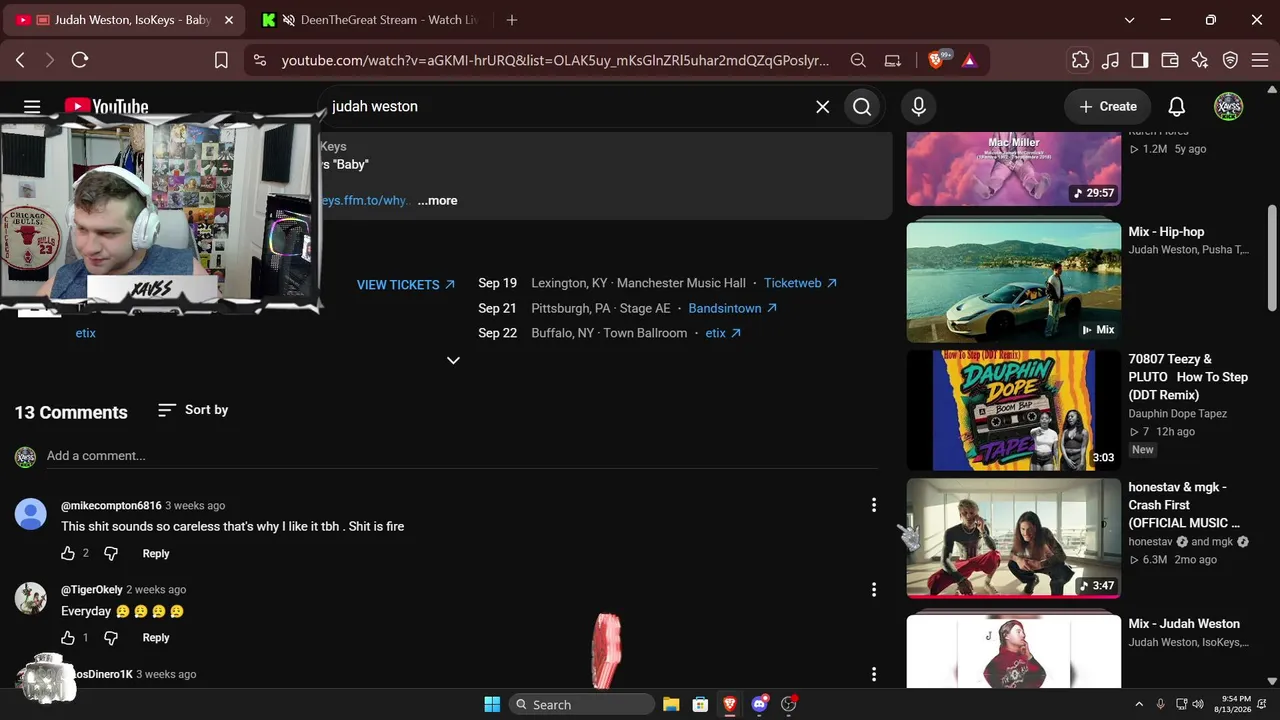Reply to @TigerOkely's comment

(156, 637)
